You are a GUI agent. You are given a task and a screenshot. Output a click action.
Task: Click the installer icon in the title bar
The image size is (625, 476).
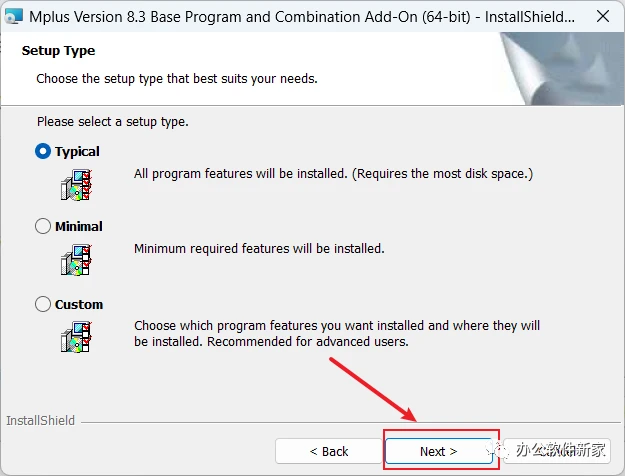coord(14,16)
